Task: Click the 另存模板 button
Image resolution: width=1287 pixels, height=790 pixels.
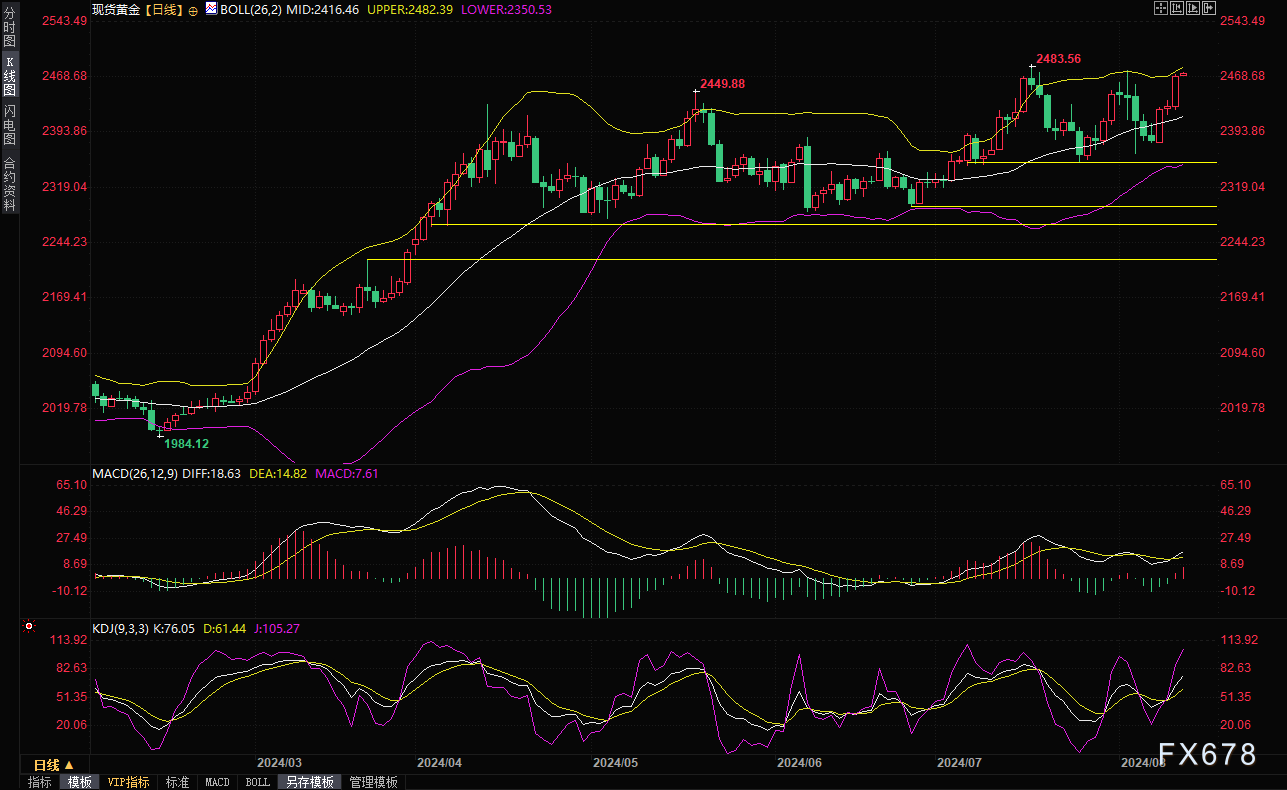Action: [x=310, y=782]
